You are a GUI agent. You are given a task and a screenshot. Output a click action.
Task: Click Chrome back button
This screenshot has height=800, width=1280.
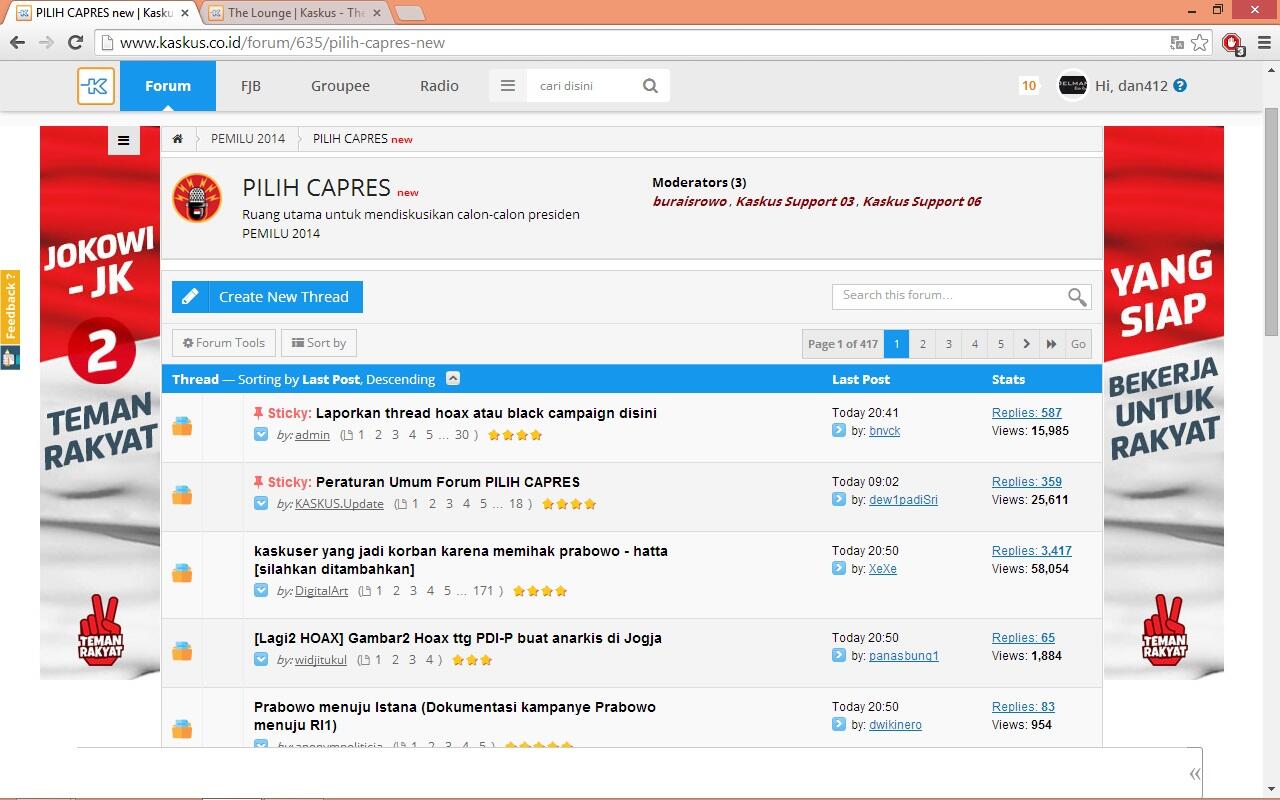point(17,42)
